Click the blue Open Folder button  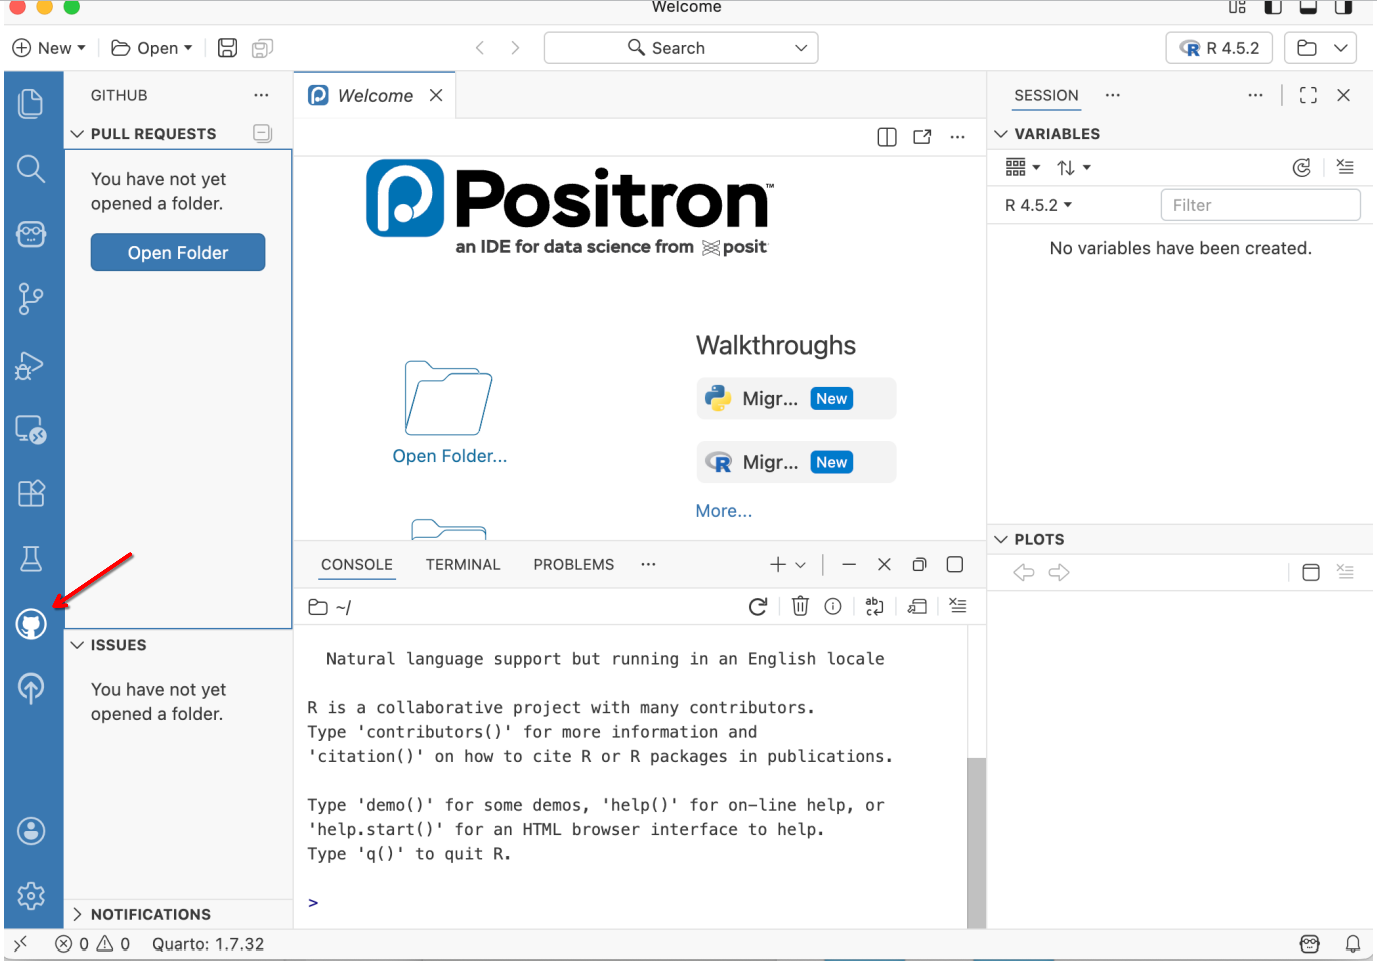(x=178, y=253)
